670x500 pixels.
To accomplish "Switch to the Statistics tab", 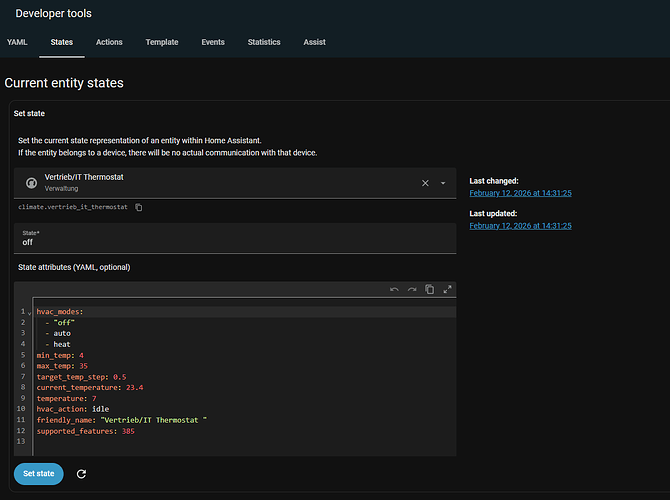I will tap(264, 42).
